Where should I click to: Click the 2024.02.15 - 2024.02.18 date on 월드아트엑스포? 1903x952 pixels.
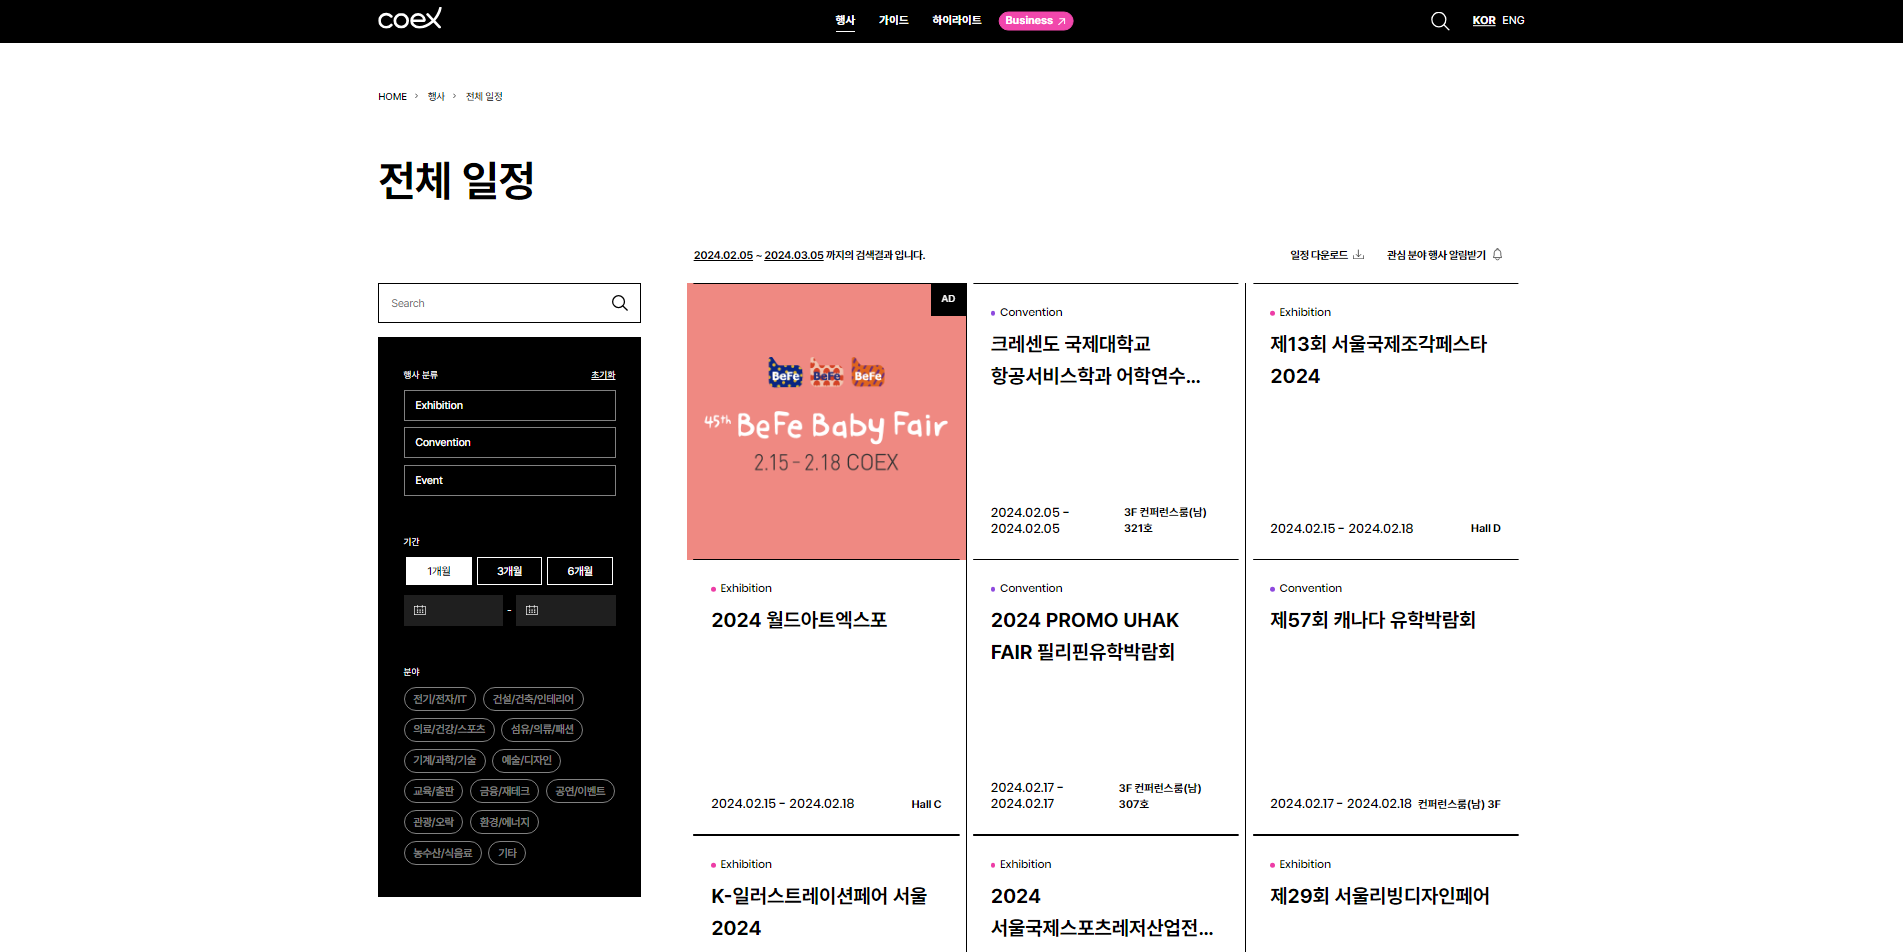tap(783, 804)
